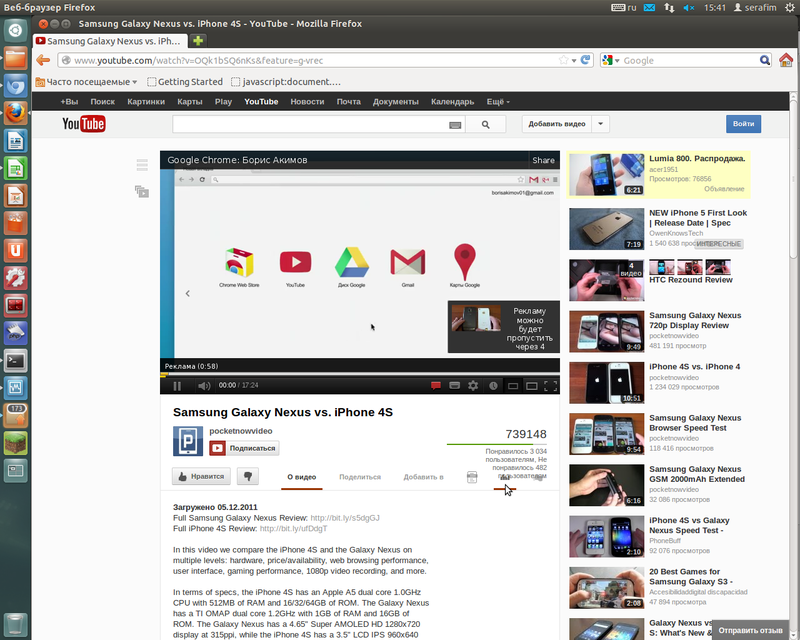Screen dimensions: 800x640
Task: Open the URL history dropdown arrow
Action: pos(574,61)
